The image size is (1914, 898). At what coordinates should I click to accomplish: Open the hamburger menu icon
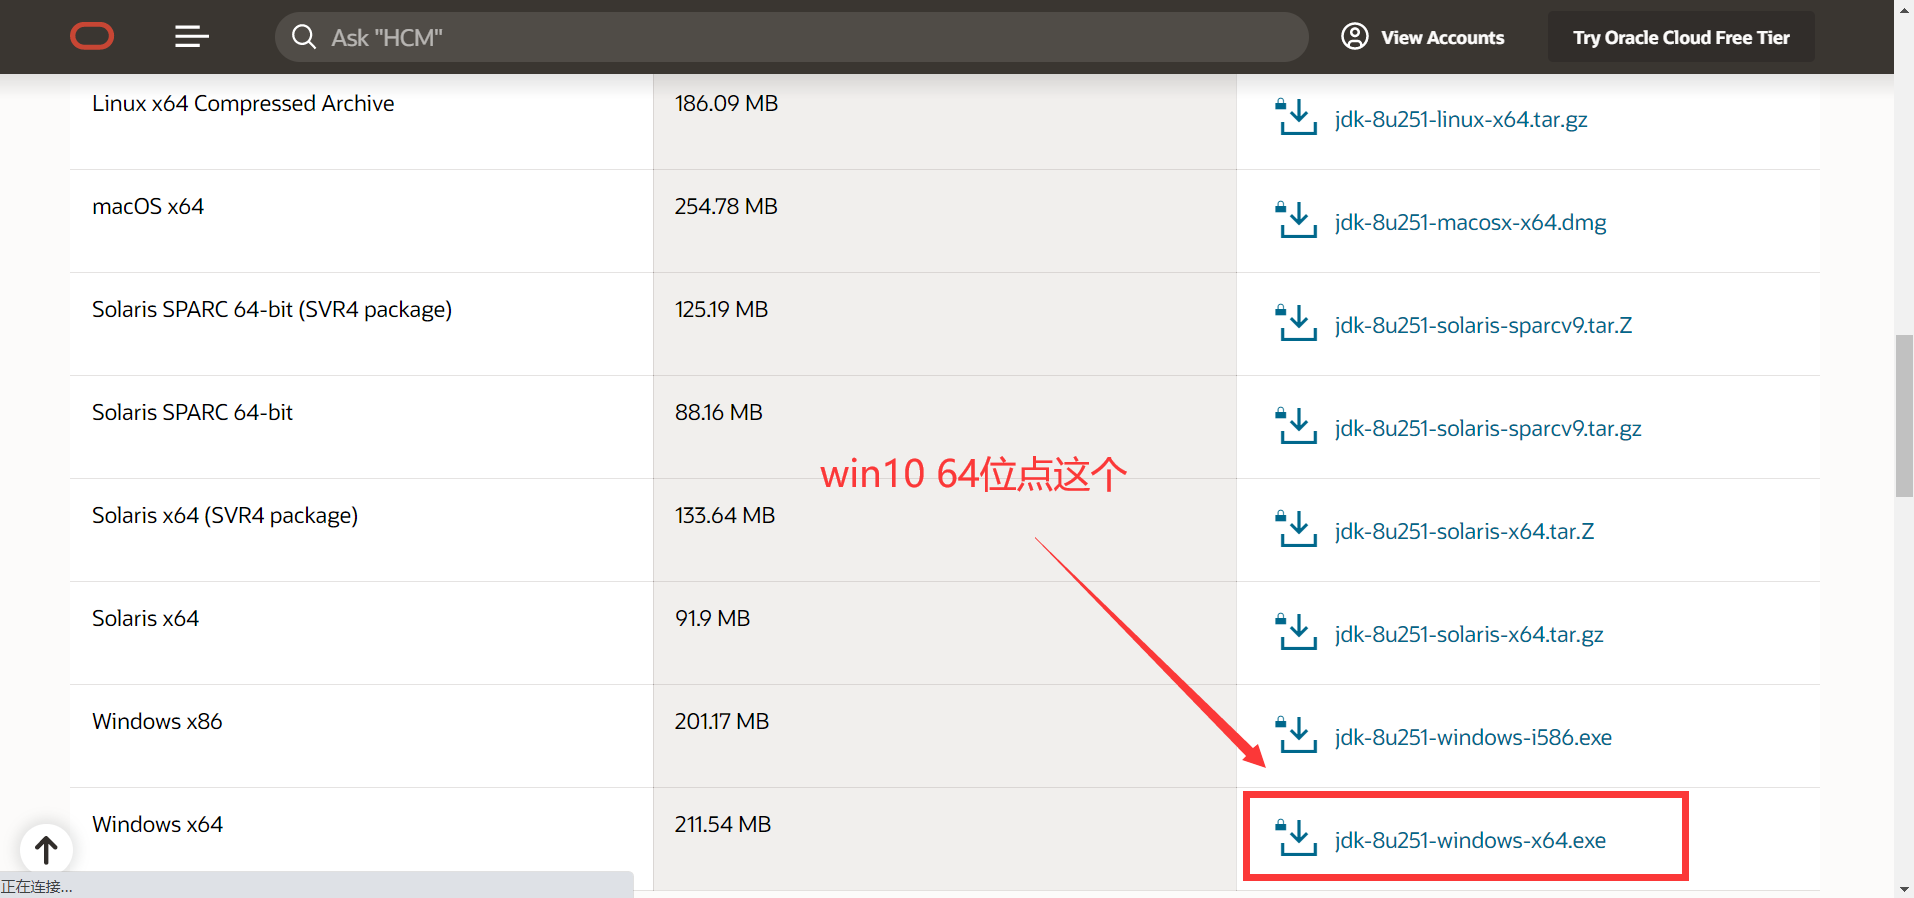[192, 37]
